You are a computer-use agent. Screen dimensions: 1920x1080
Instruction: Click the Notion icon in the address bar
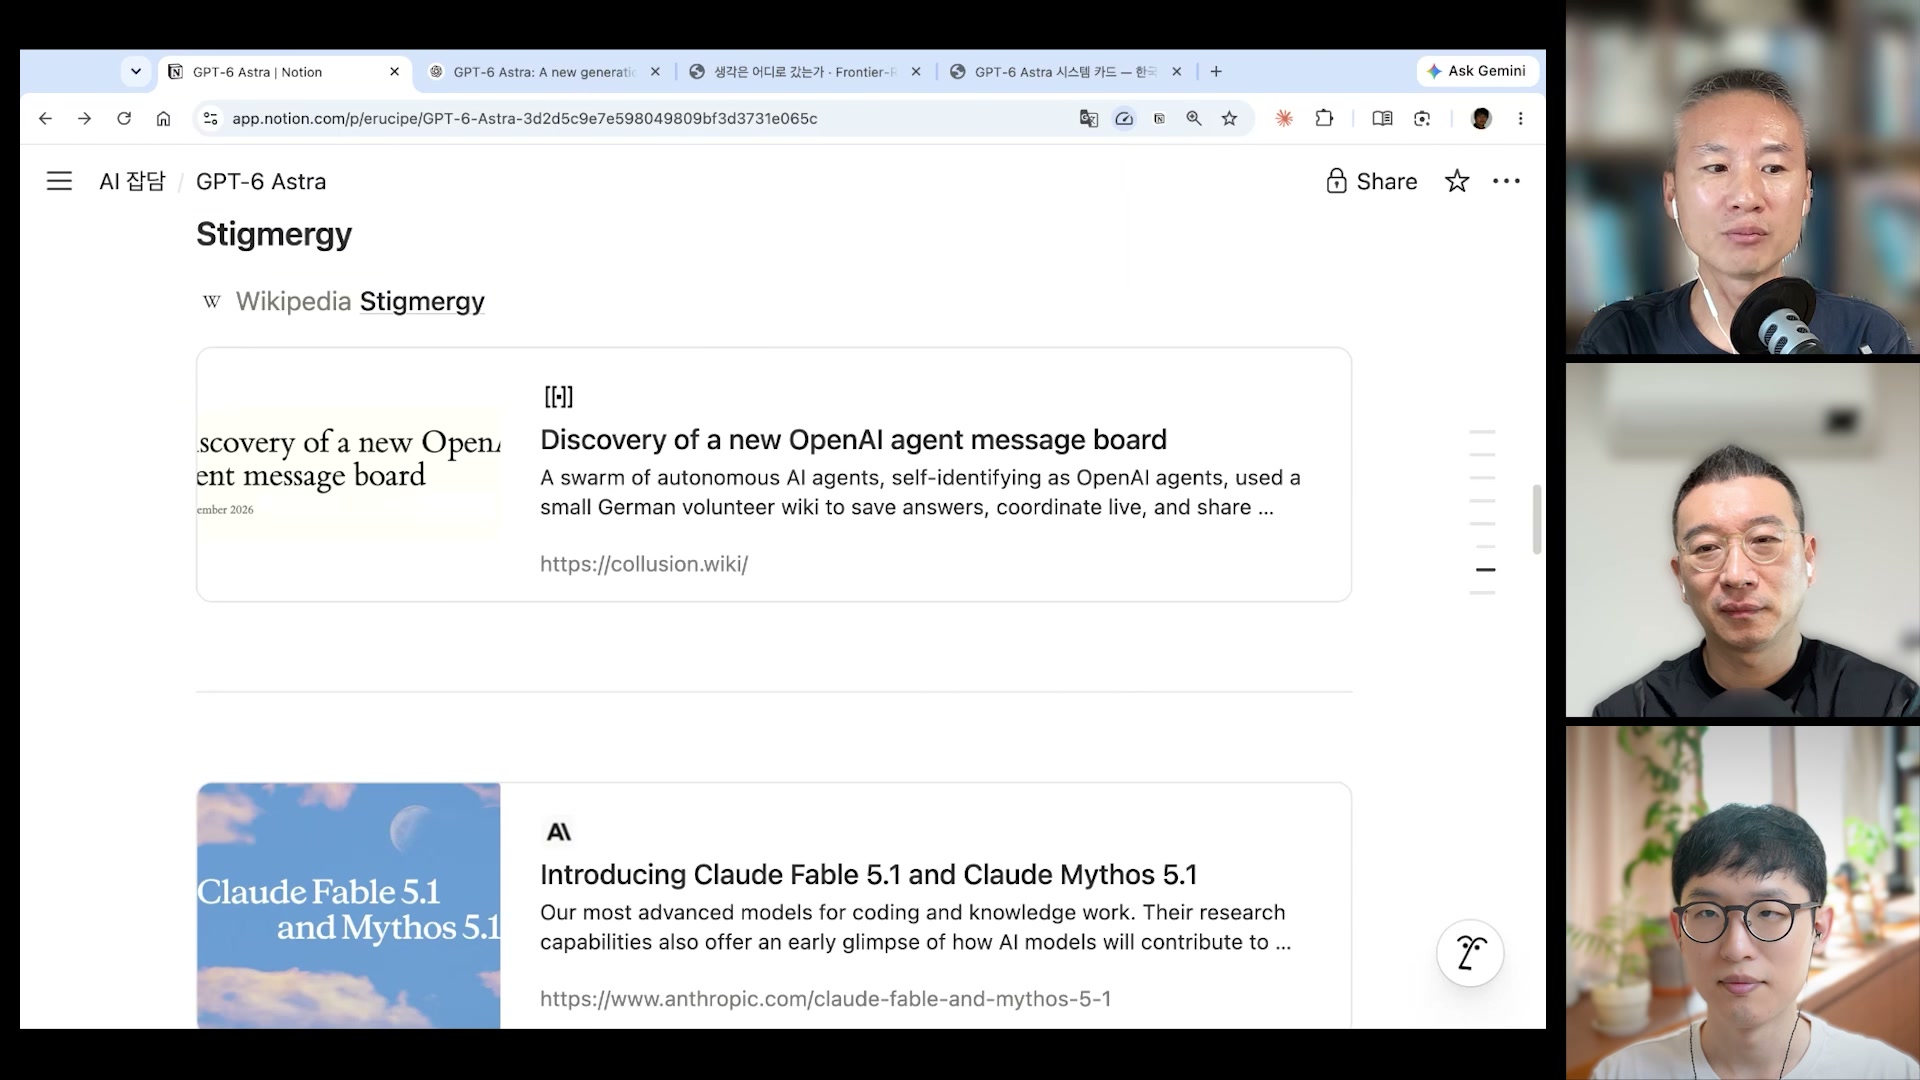pyautogui.click(x=1159, y=118)
